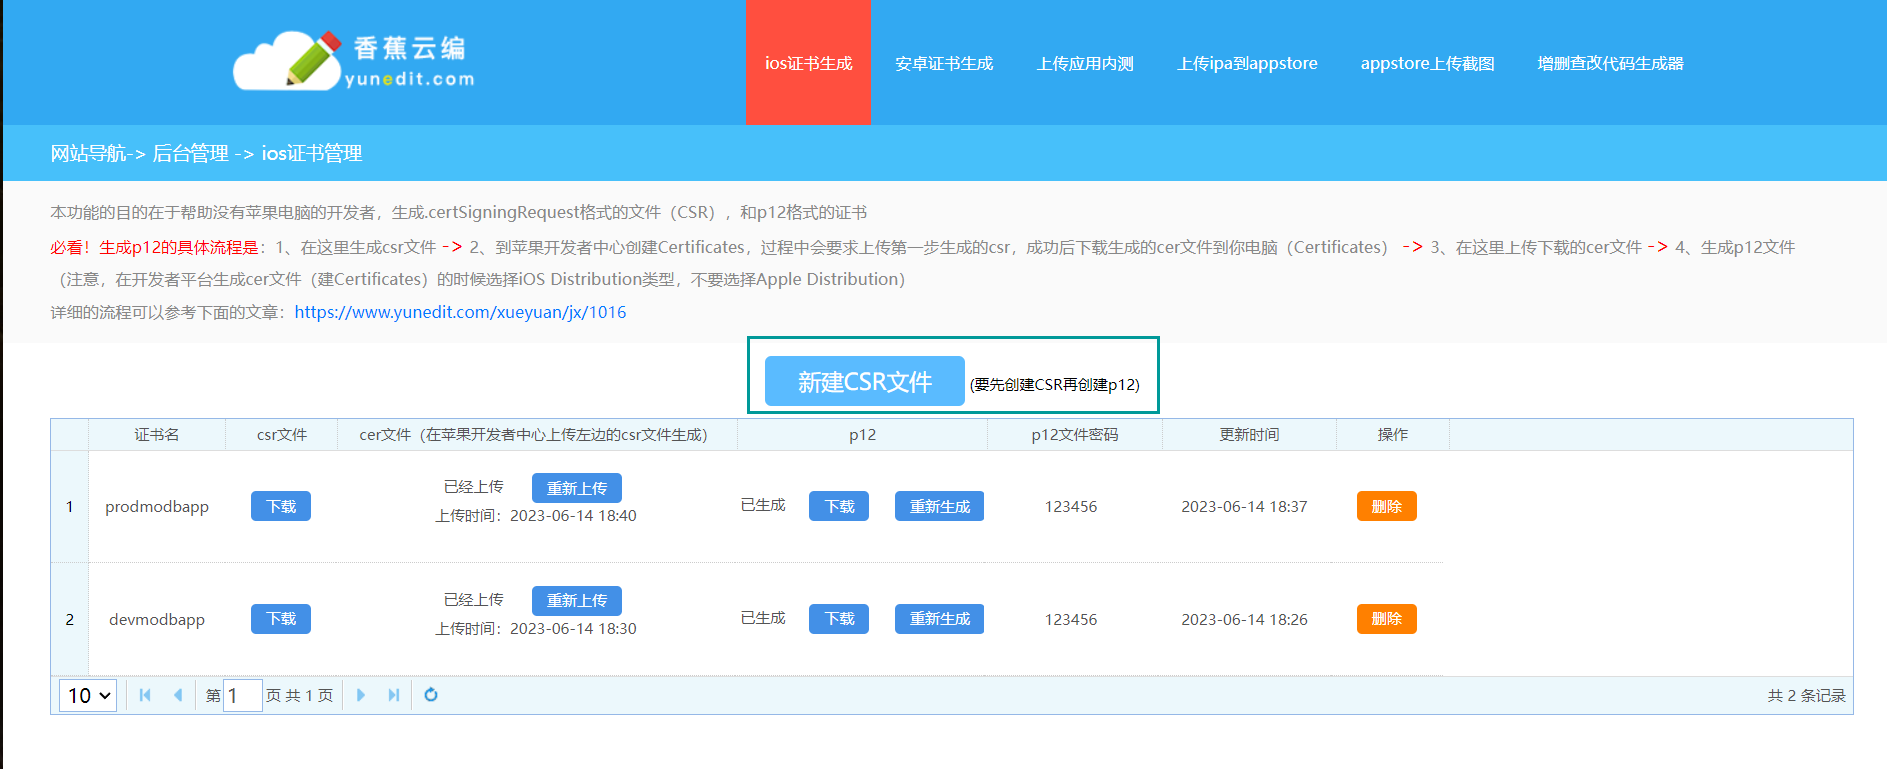Switch to 上传应用内测 nav tab

coord(1085,63)
